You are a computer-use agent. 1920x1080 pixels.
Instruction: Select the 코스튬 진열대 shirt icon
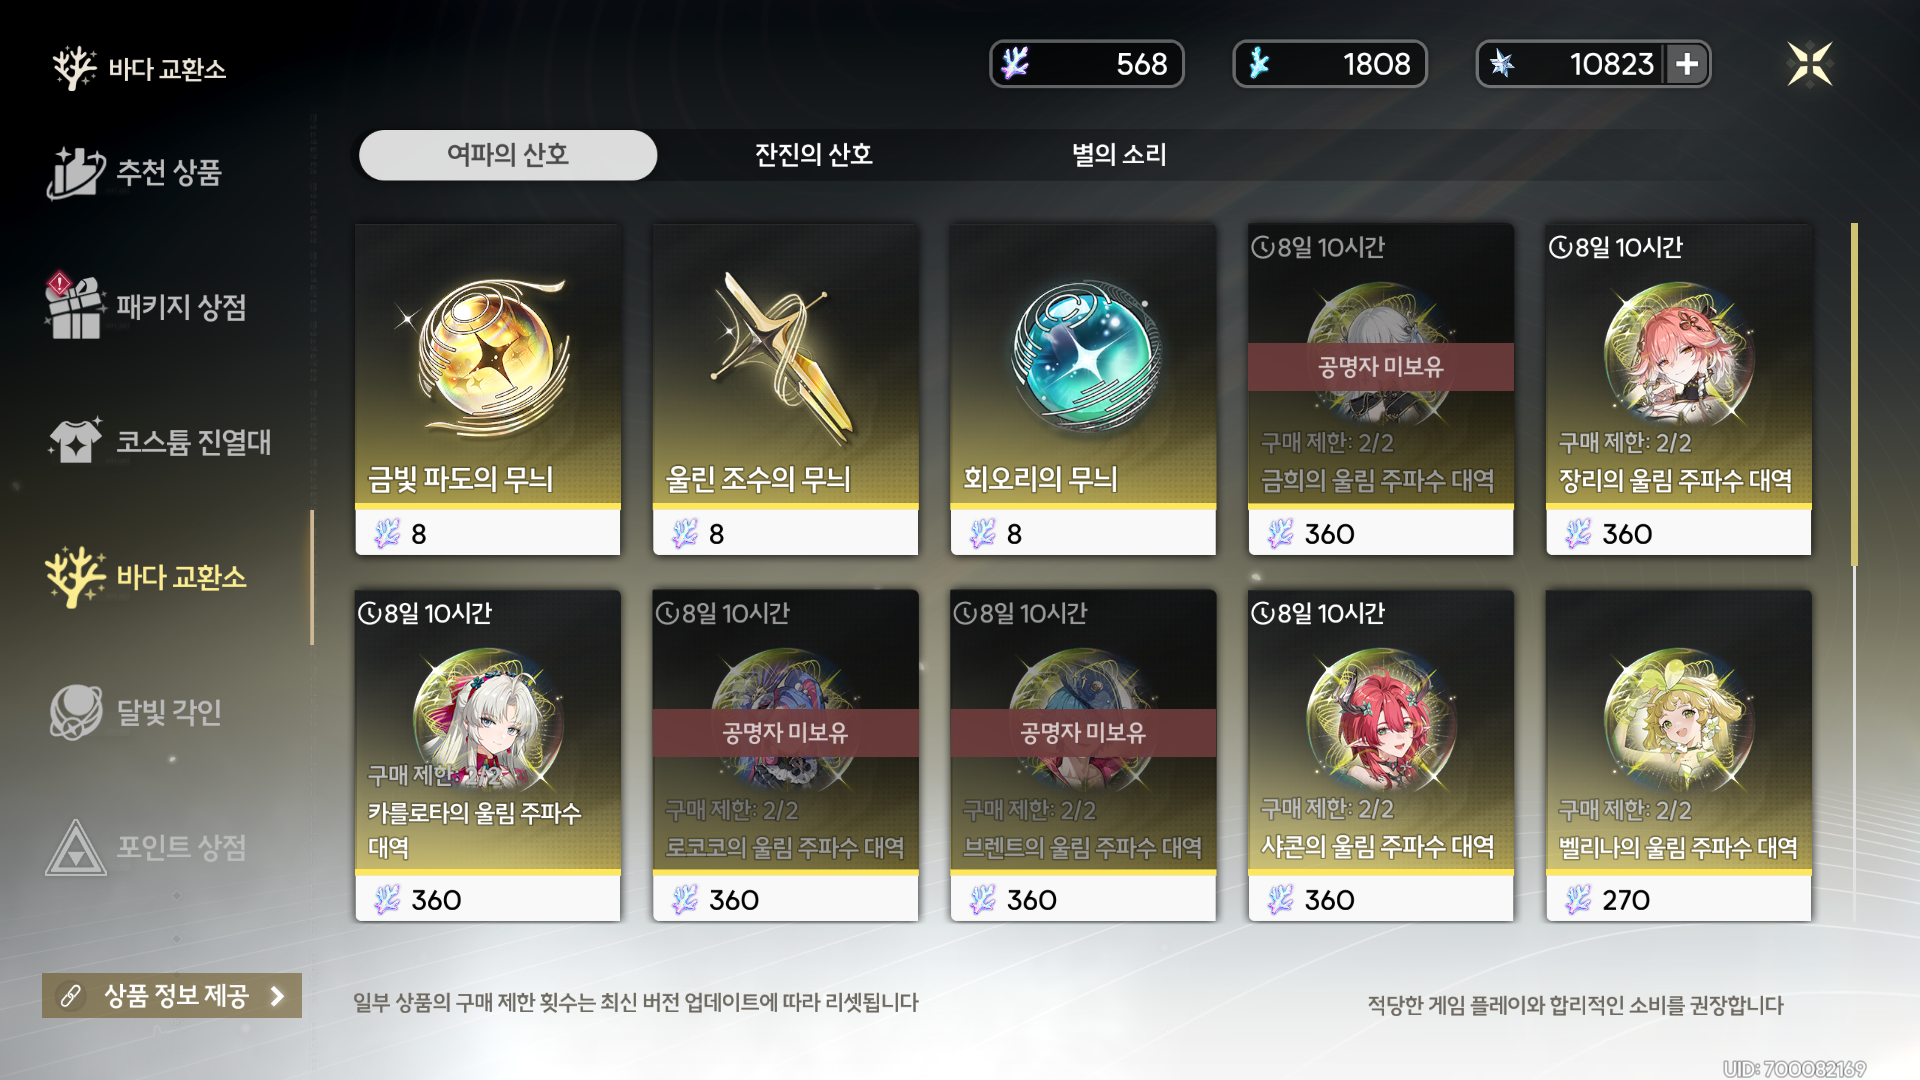[x=75, y=441]
